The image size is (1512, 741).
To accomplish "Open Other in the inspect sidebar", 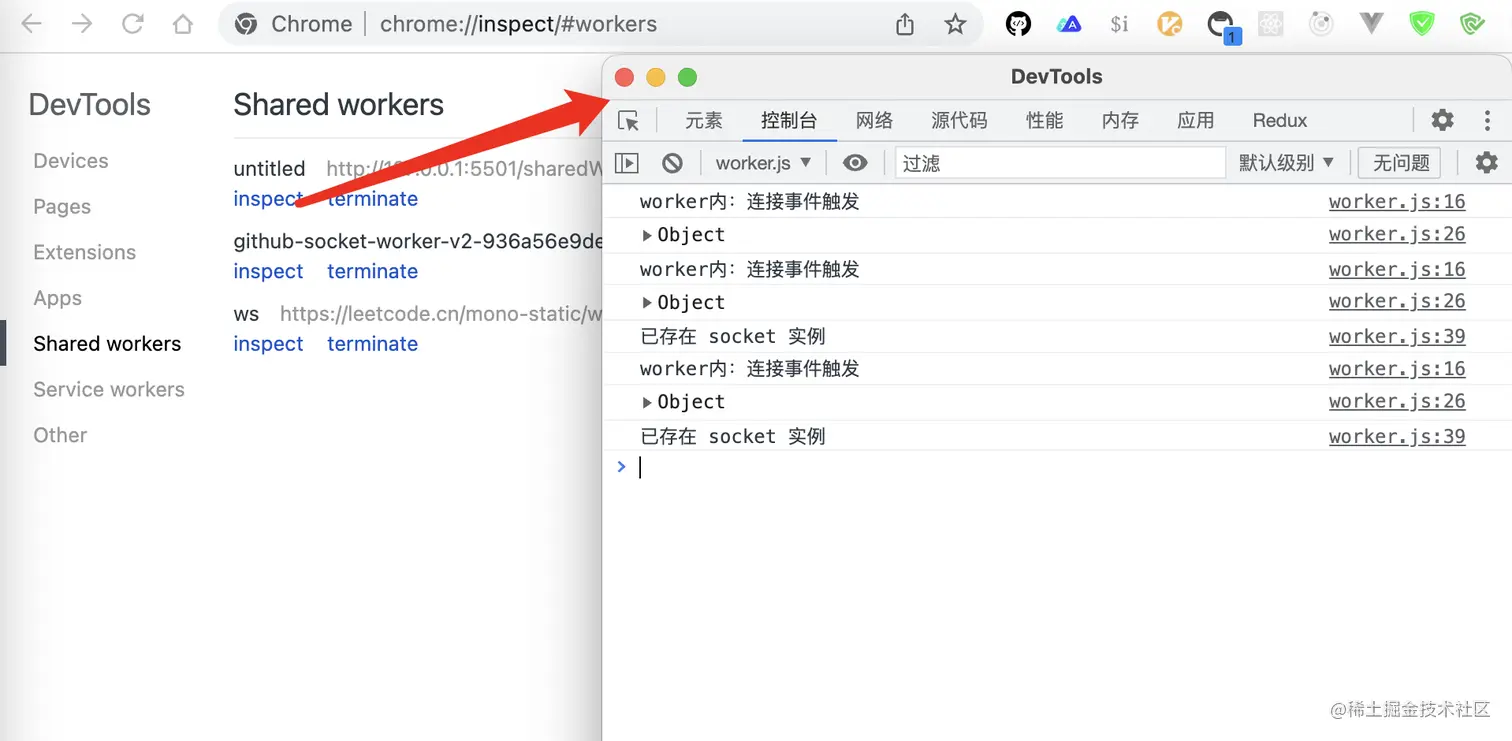I will click(60, 435).
